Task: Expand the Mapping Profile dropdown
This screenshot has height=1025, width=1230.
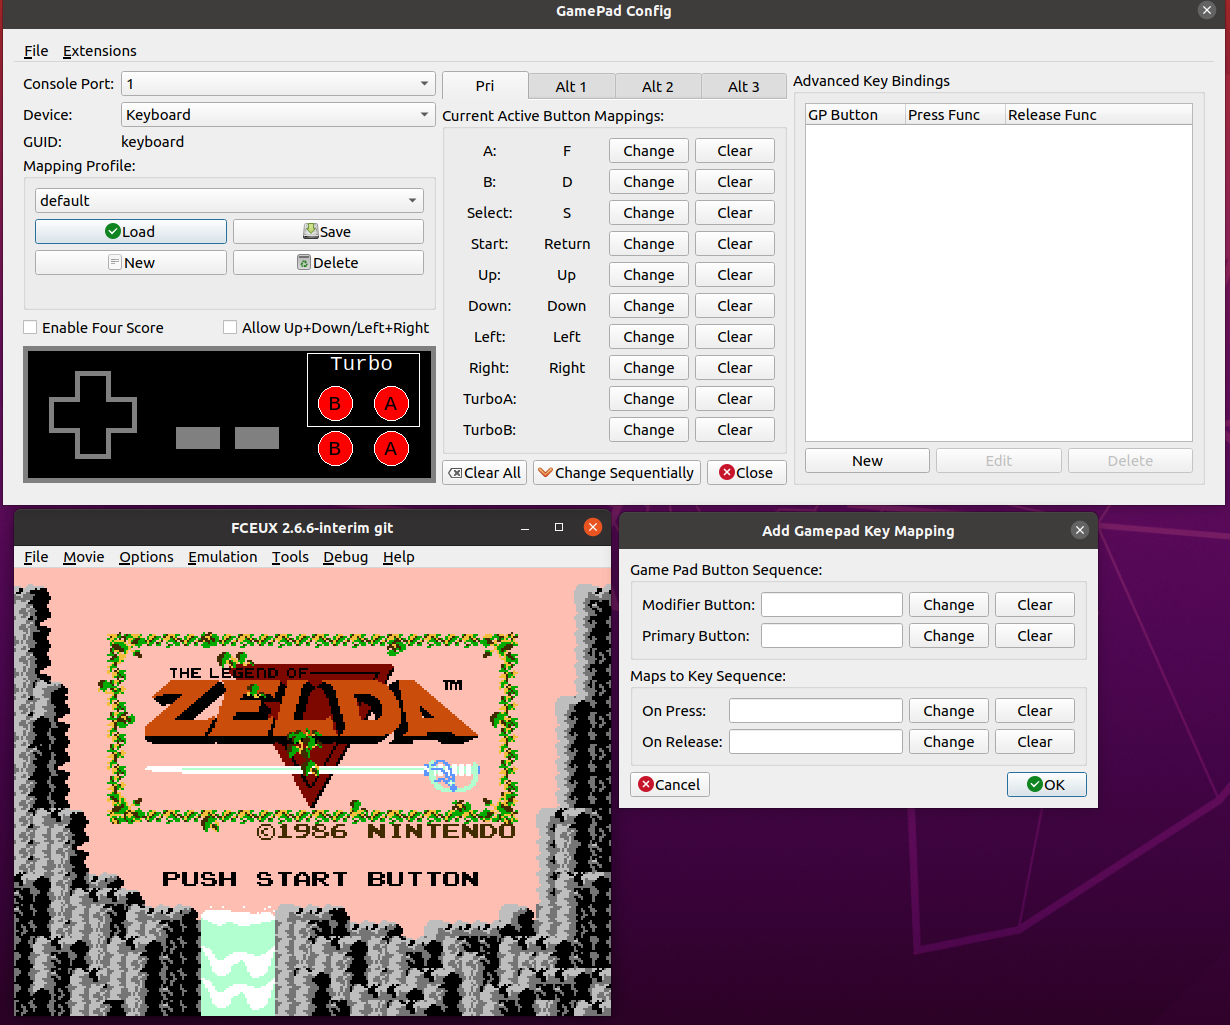Action: tap(229, 200)
